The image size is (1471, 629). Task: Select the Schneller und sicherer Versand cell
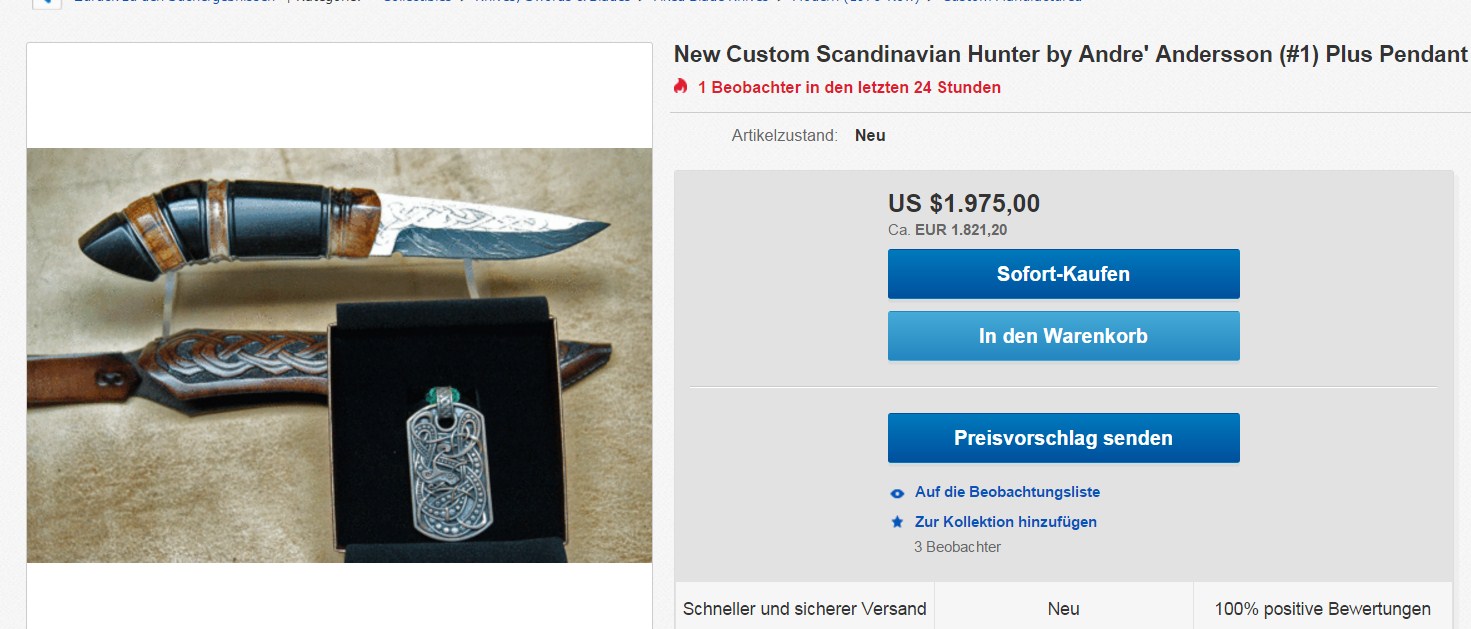pos(805,608)
